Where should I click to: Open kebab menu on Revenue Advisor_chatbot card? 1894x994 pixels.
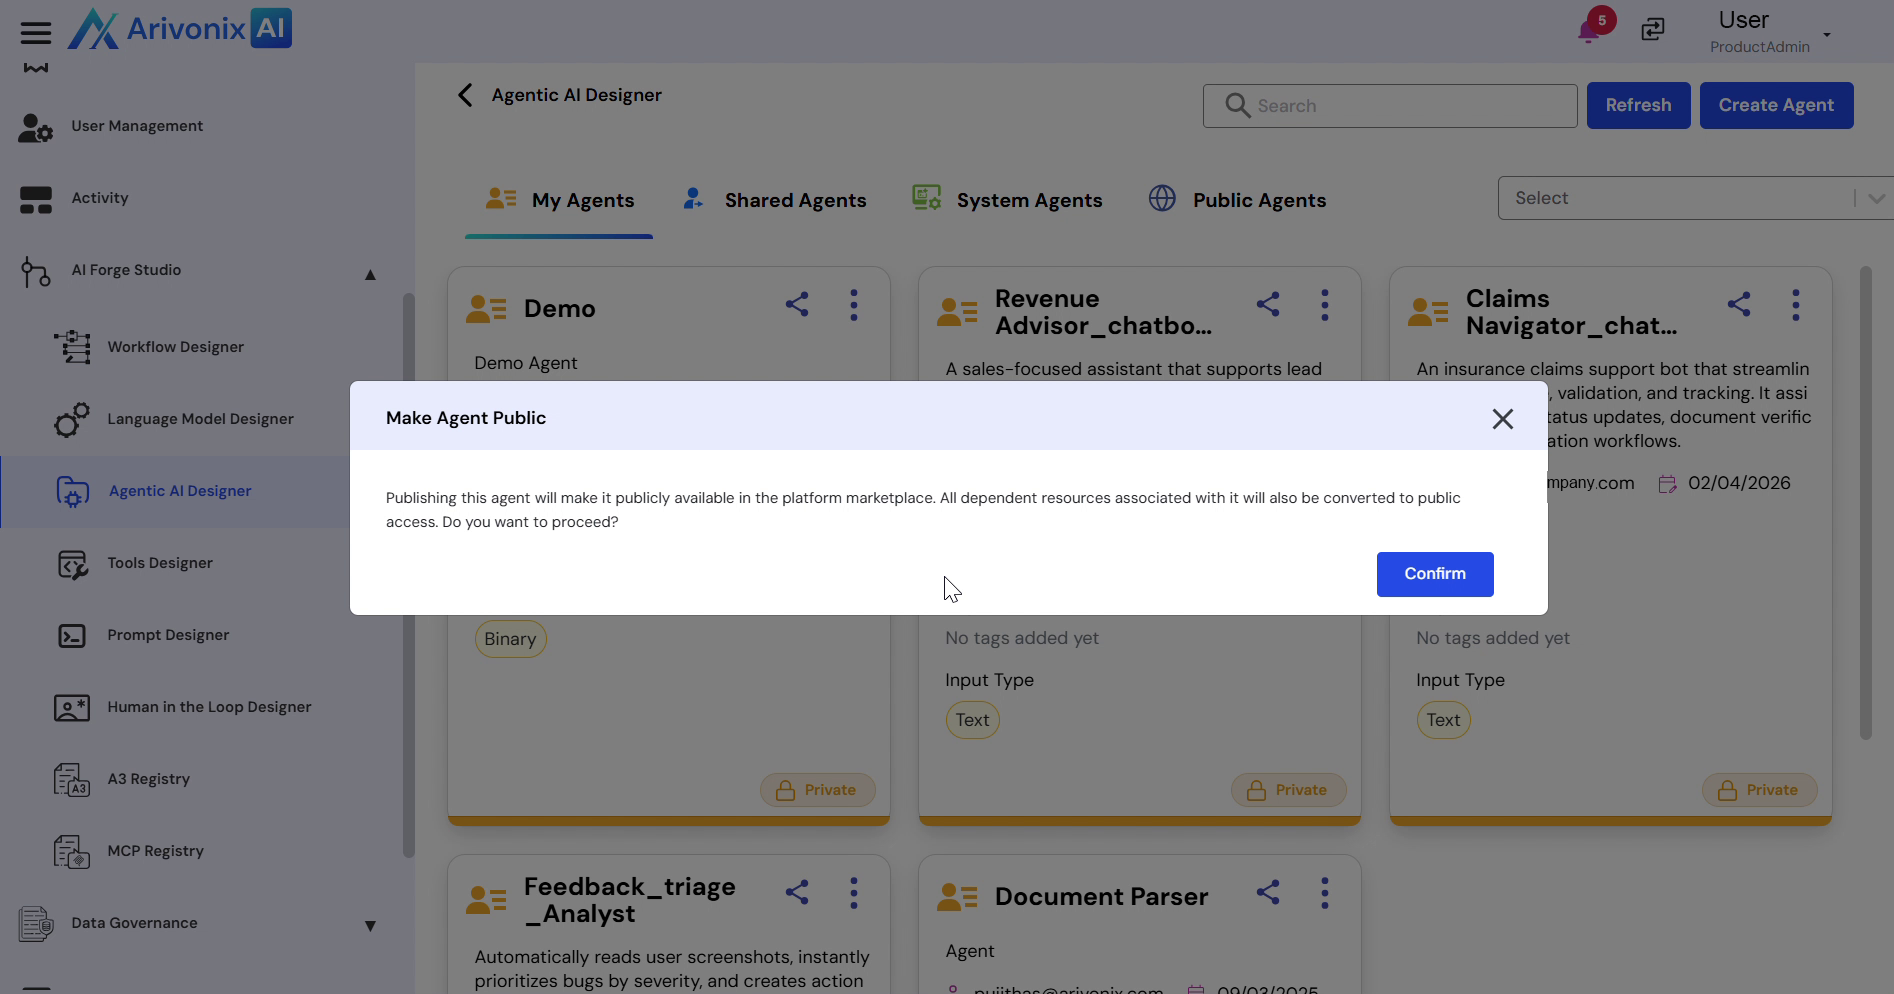point(1324,305)
